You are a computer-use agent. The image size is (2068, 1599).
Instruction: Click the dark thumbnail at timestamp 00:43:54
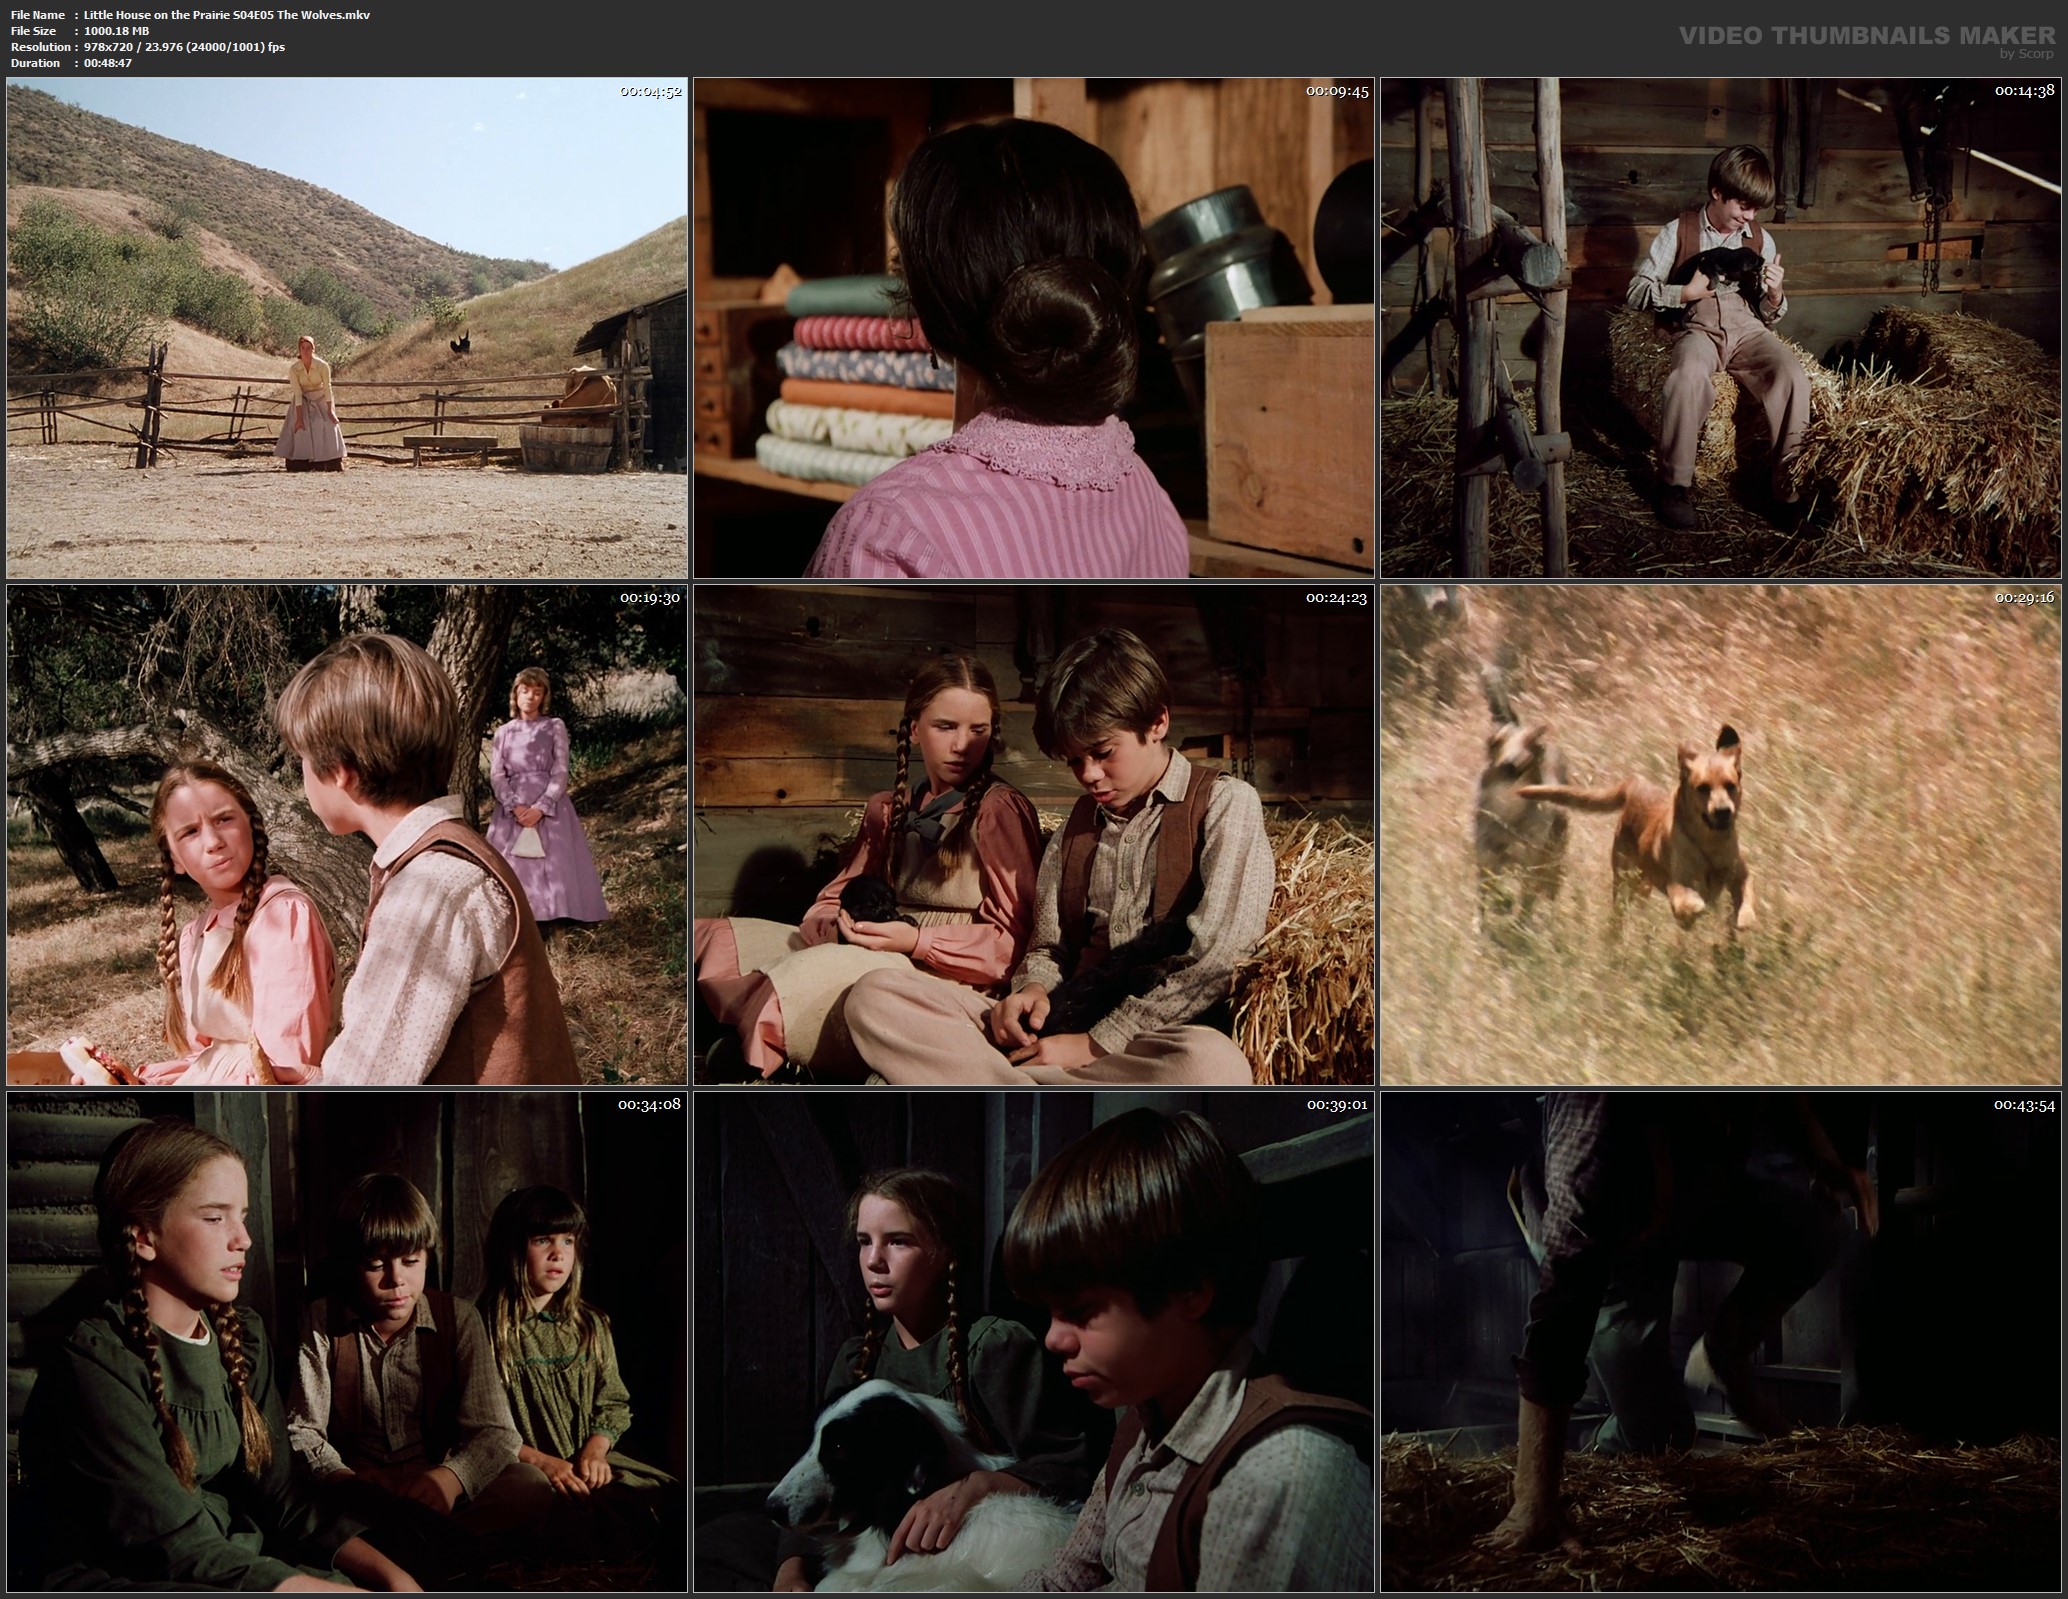1720,1341
